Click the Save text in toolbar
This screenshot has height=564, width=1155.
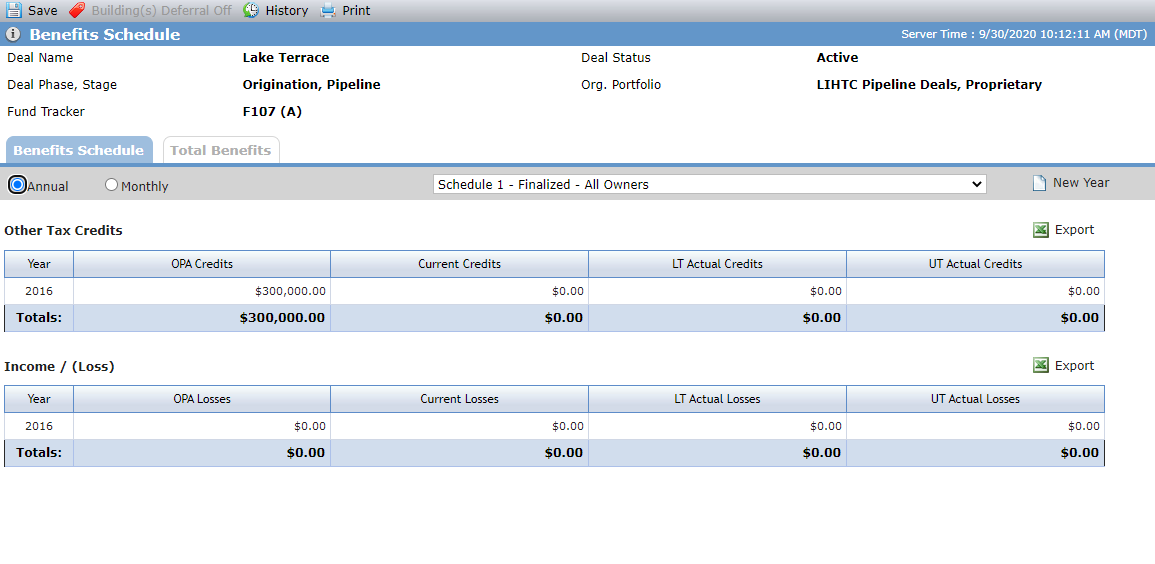pos(43,11)
